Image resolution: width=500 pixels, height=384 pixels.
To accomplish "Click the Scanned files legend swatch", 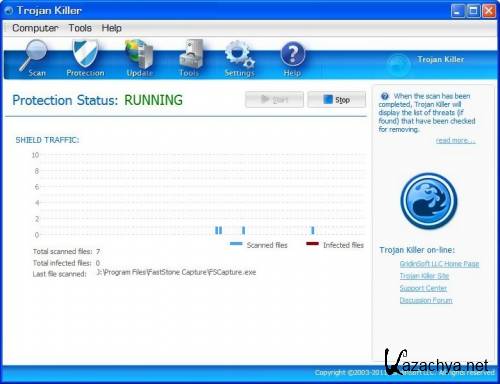I will coord(236,244).
